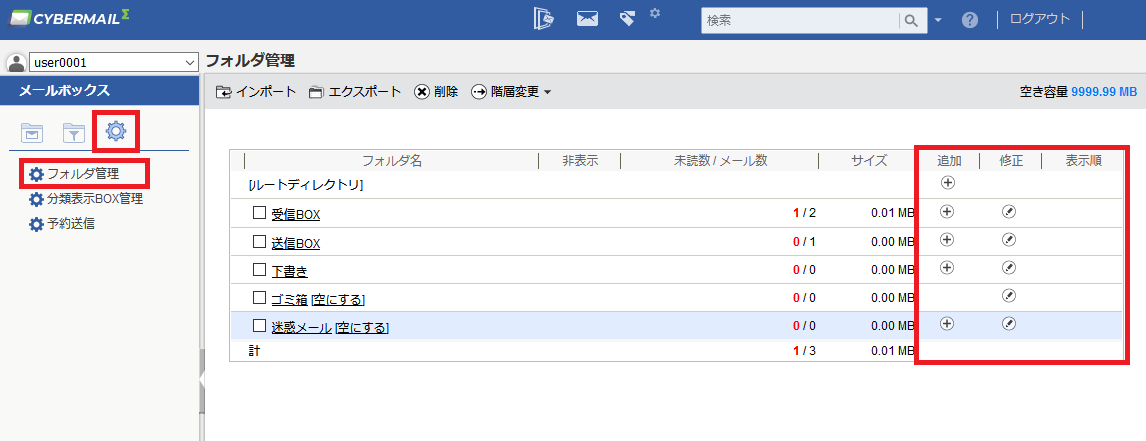This screenshot has width=1146, height=441.
Task: Check the 送信BOX checkbox
Action: tap(259, 241)
